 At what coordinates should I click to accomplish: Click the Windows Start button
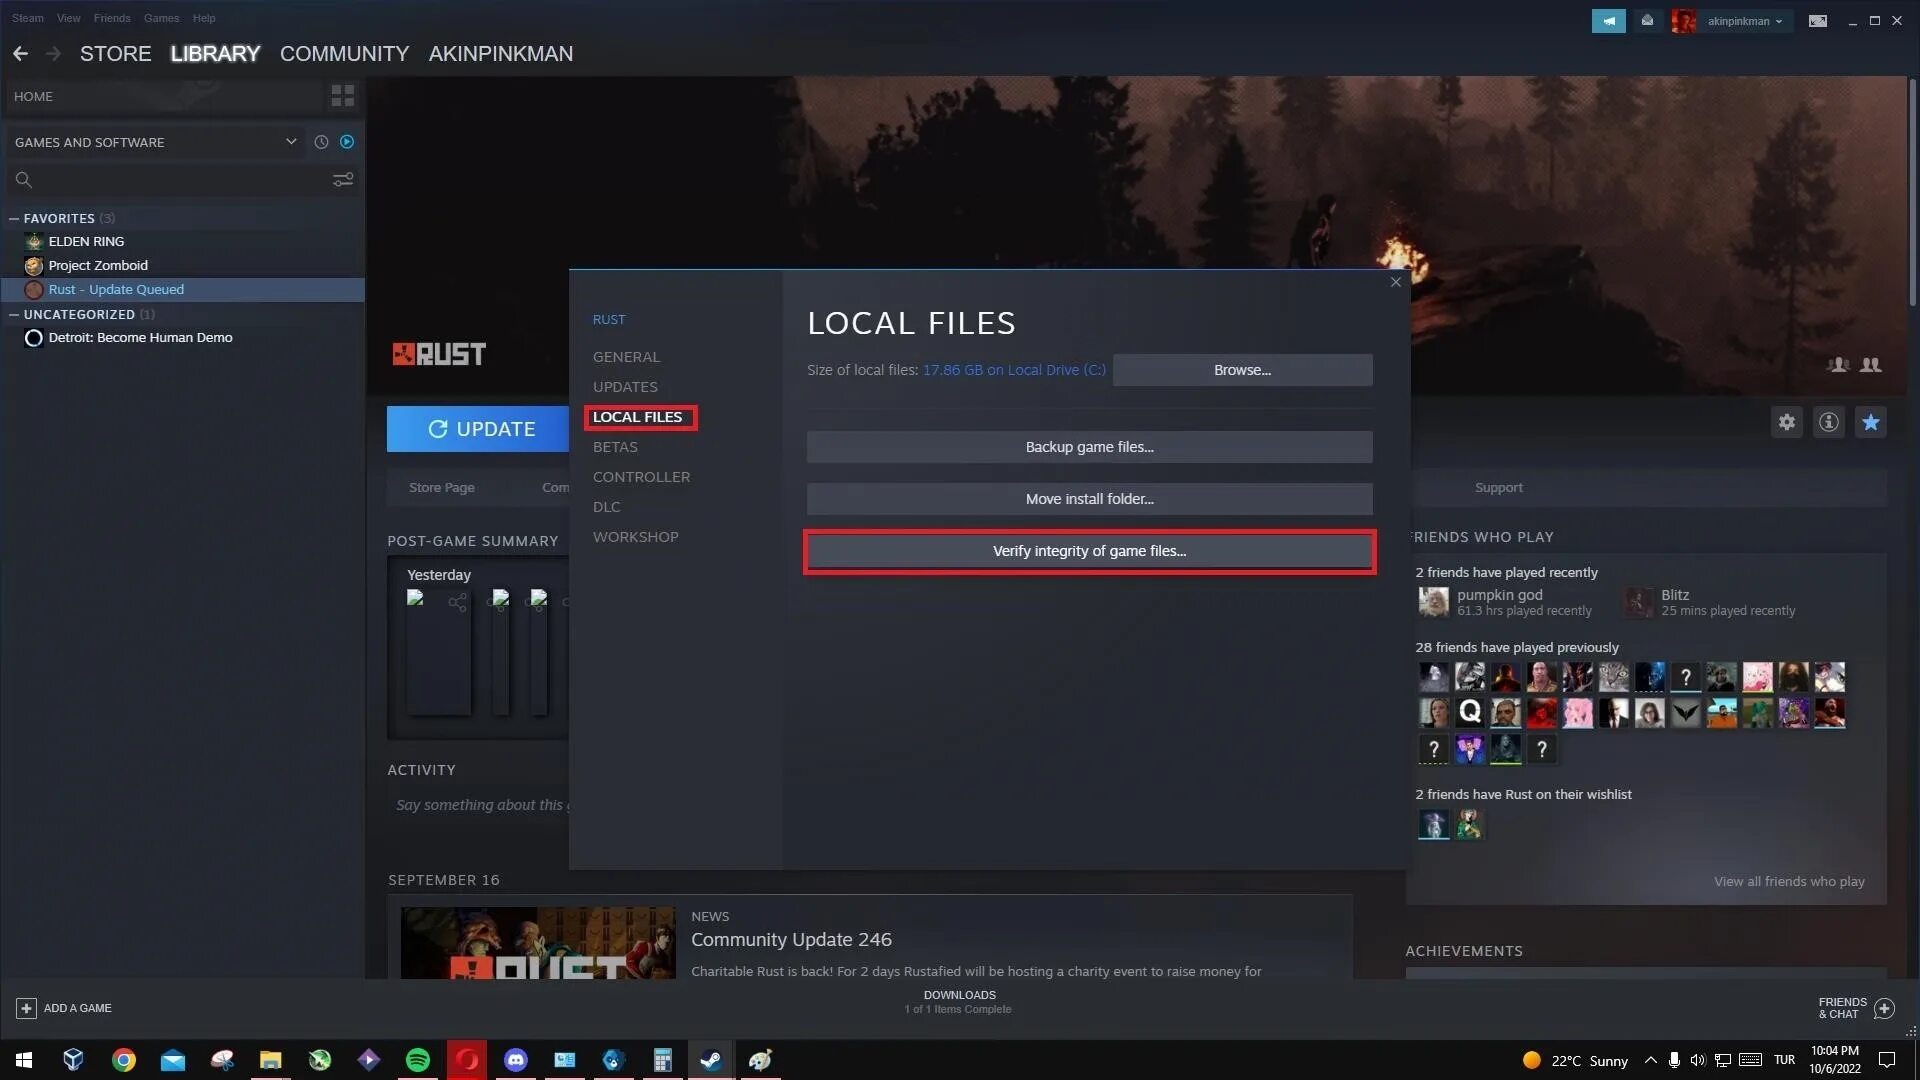[x=24, y=1060]
